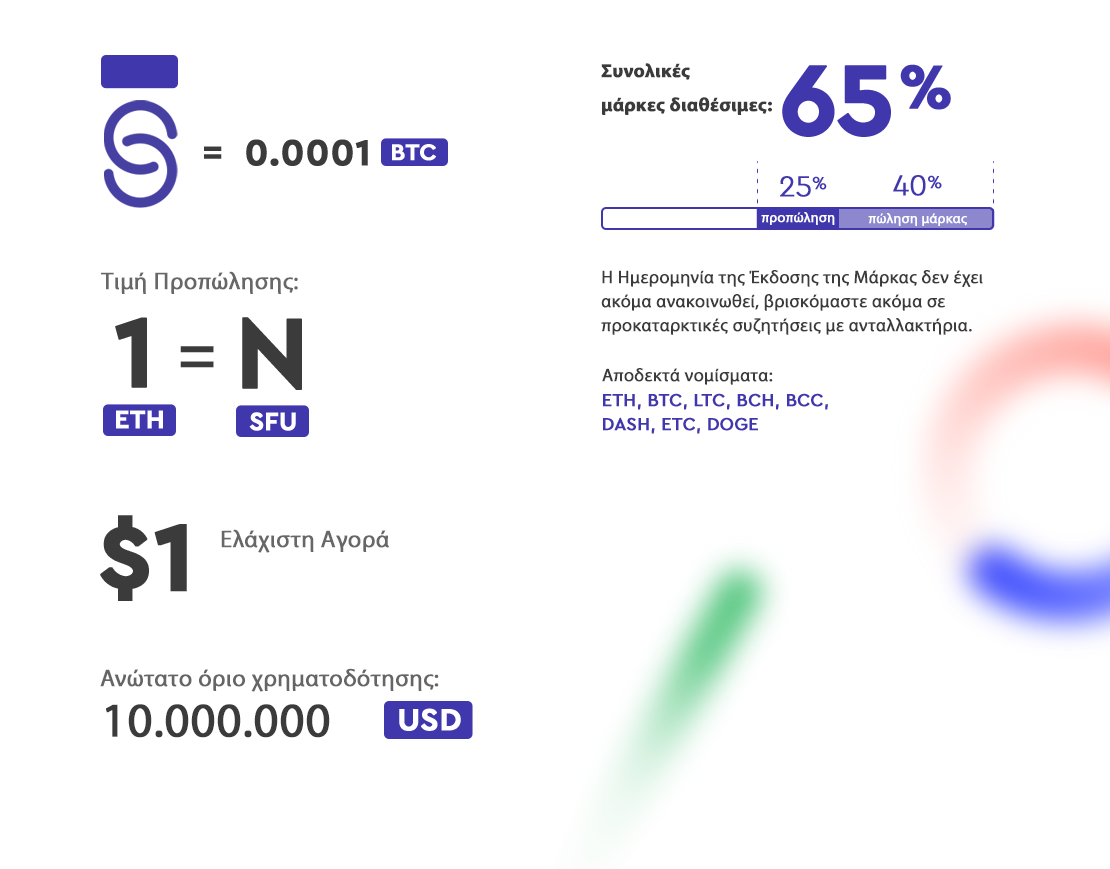Click the empty white portion of the token bar

point(680,219)
